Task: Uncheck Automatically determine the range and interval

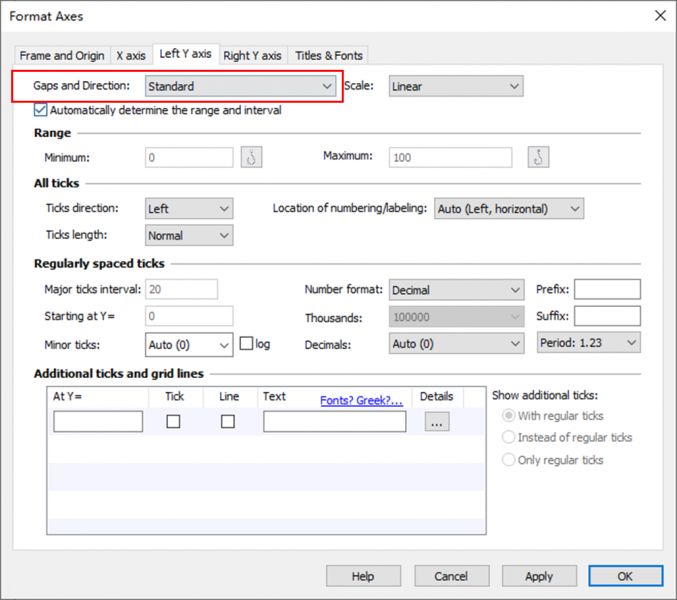Action: point(41,111)
